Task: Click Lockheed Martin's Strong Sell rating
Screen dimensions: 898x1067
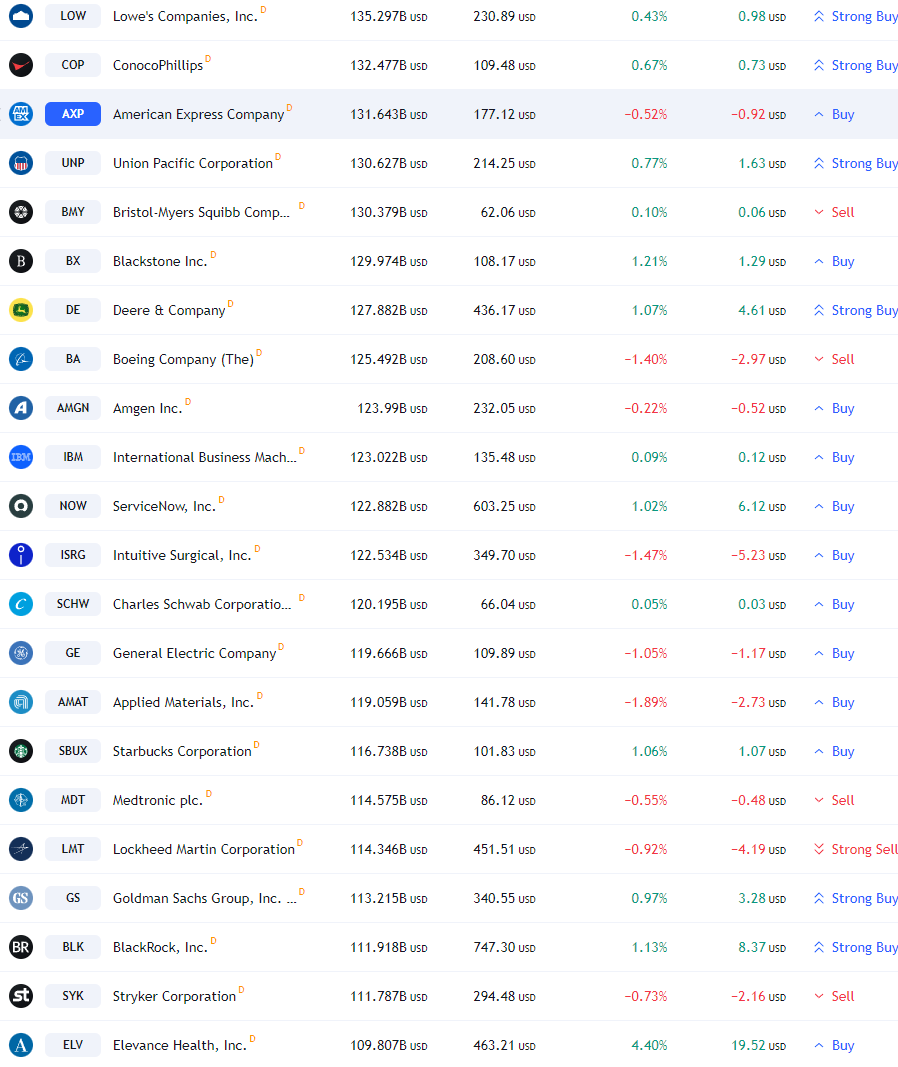Action: click(856, 849)
